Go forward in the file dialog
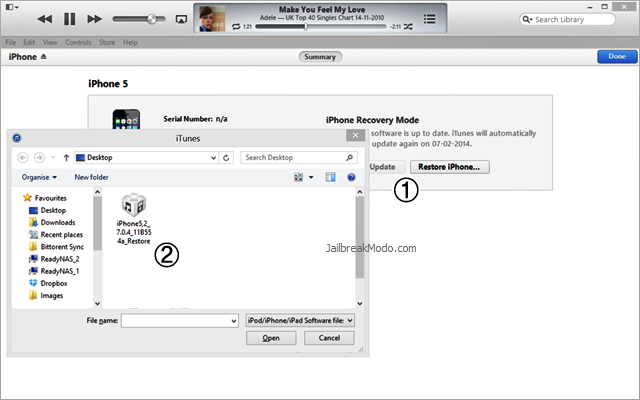 point(39,158)
